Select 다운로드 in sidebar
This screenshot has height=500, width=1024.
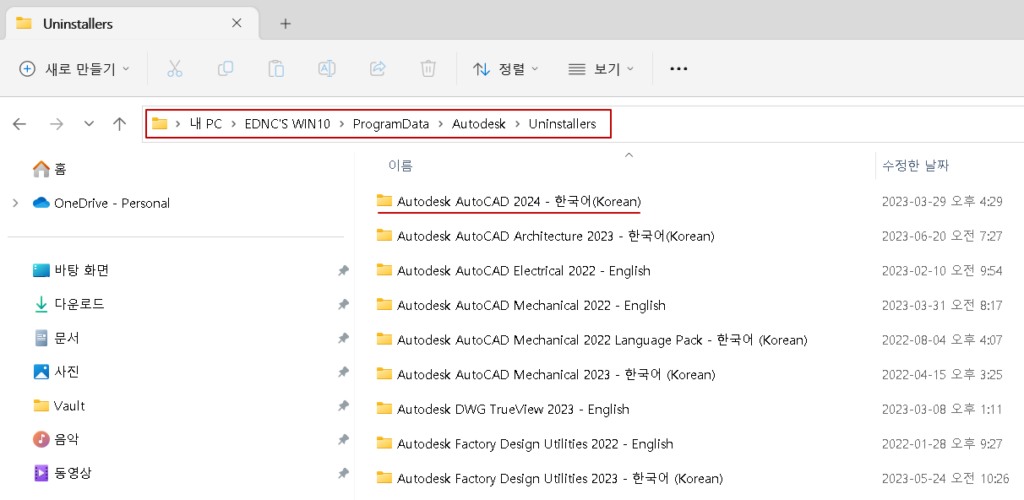(69, 304)
